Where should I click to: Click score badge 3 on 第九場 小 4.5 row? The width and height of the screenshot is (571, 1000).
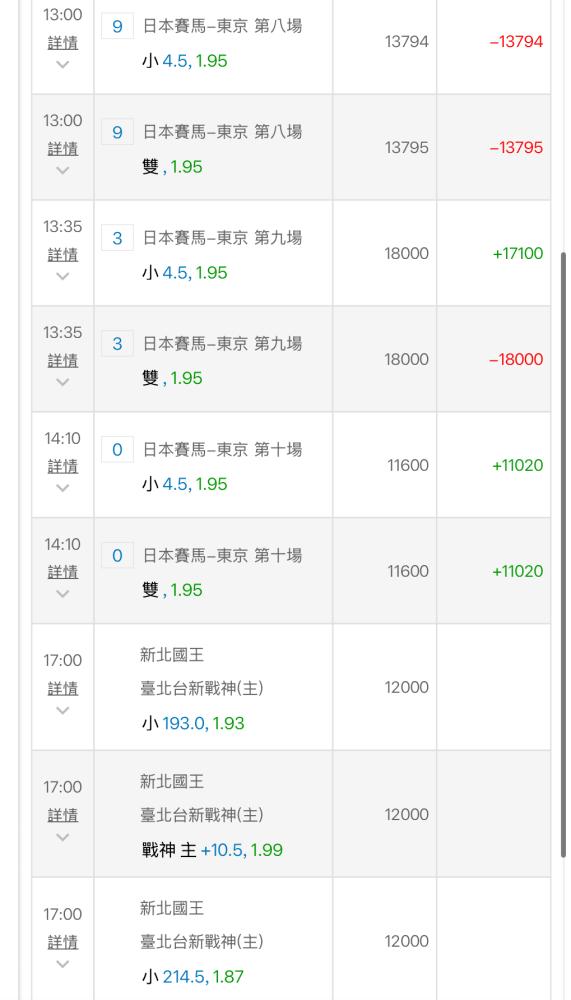[x=117, y=238]
